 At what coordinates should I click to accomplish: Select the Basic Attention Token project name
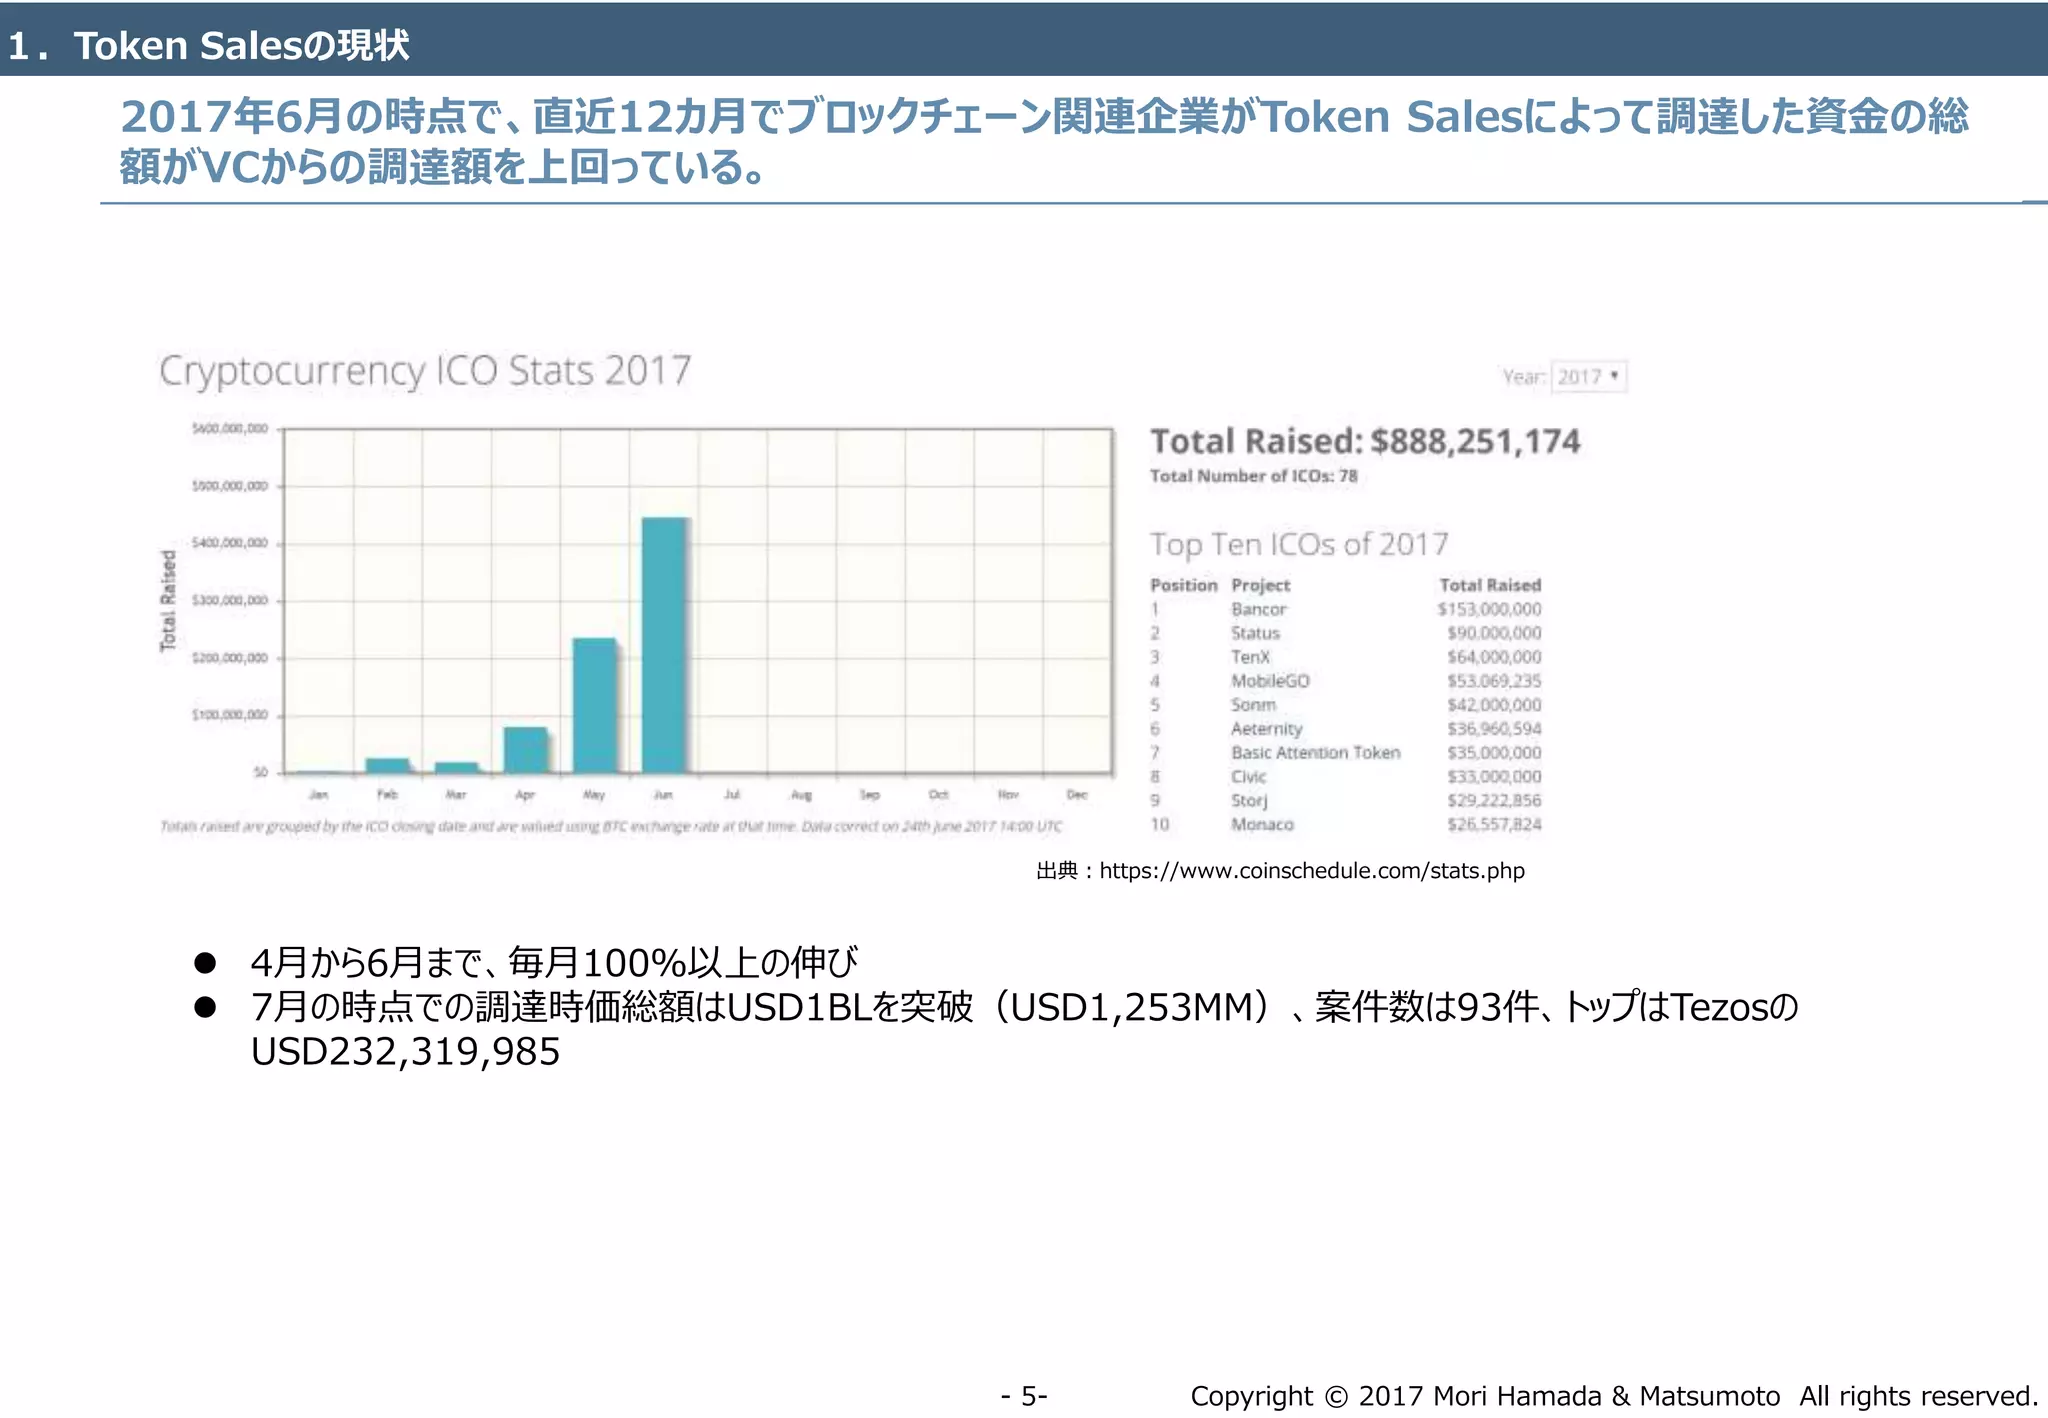[1316, 753]
